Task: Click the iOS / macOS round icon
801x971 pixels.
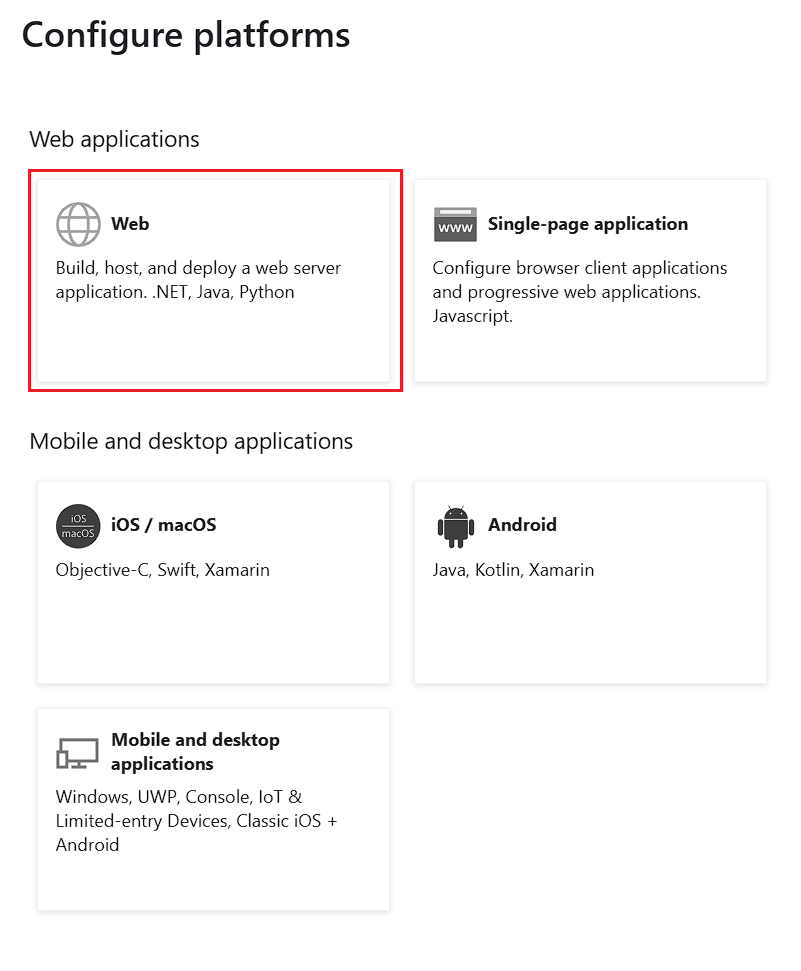Action: click(78, 526)
